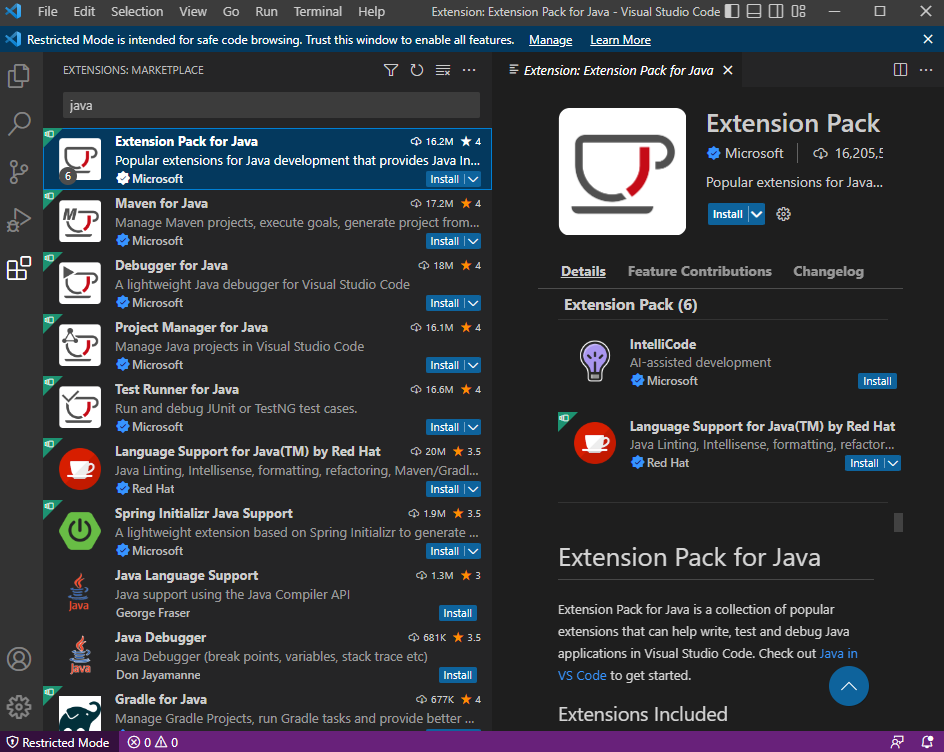Screen dimensions: 944x752
Task: Open the File menu
Action: point(48,11)
